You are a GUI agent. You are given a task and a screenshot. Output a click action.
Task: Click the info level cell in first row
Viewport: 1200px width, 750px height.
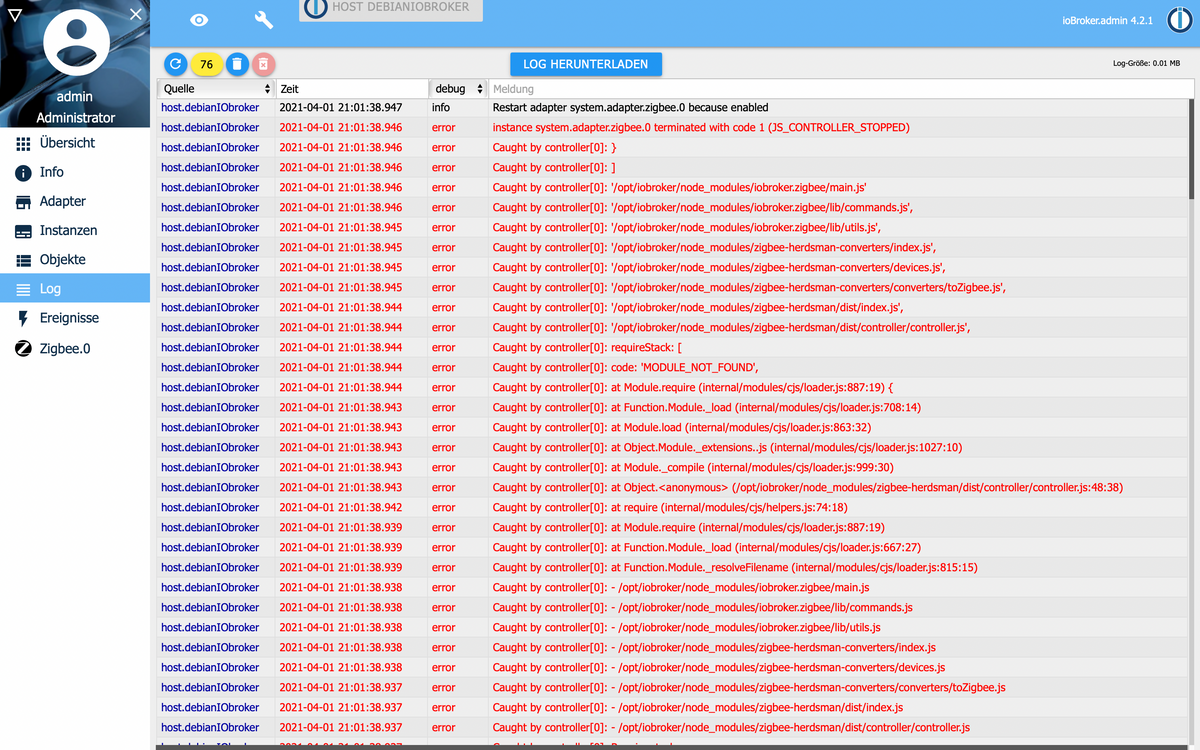[441, 107]
